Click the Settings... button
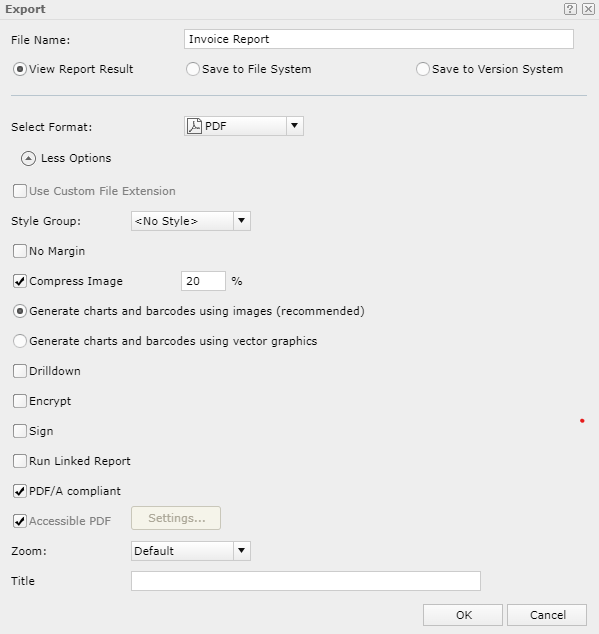The width and height of the screenshot is (599, 634). pyautogui.click(x=176, y=518)
